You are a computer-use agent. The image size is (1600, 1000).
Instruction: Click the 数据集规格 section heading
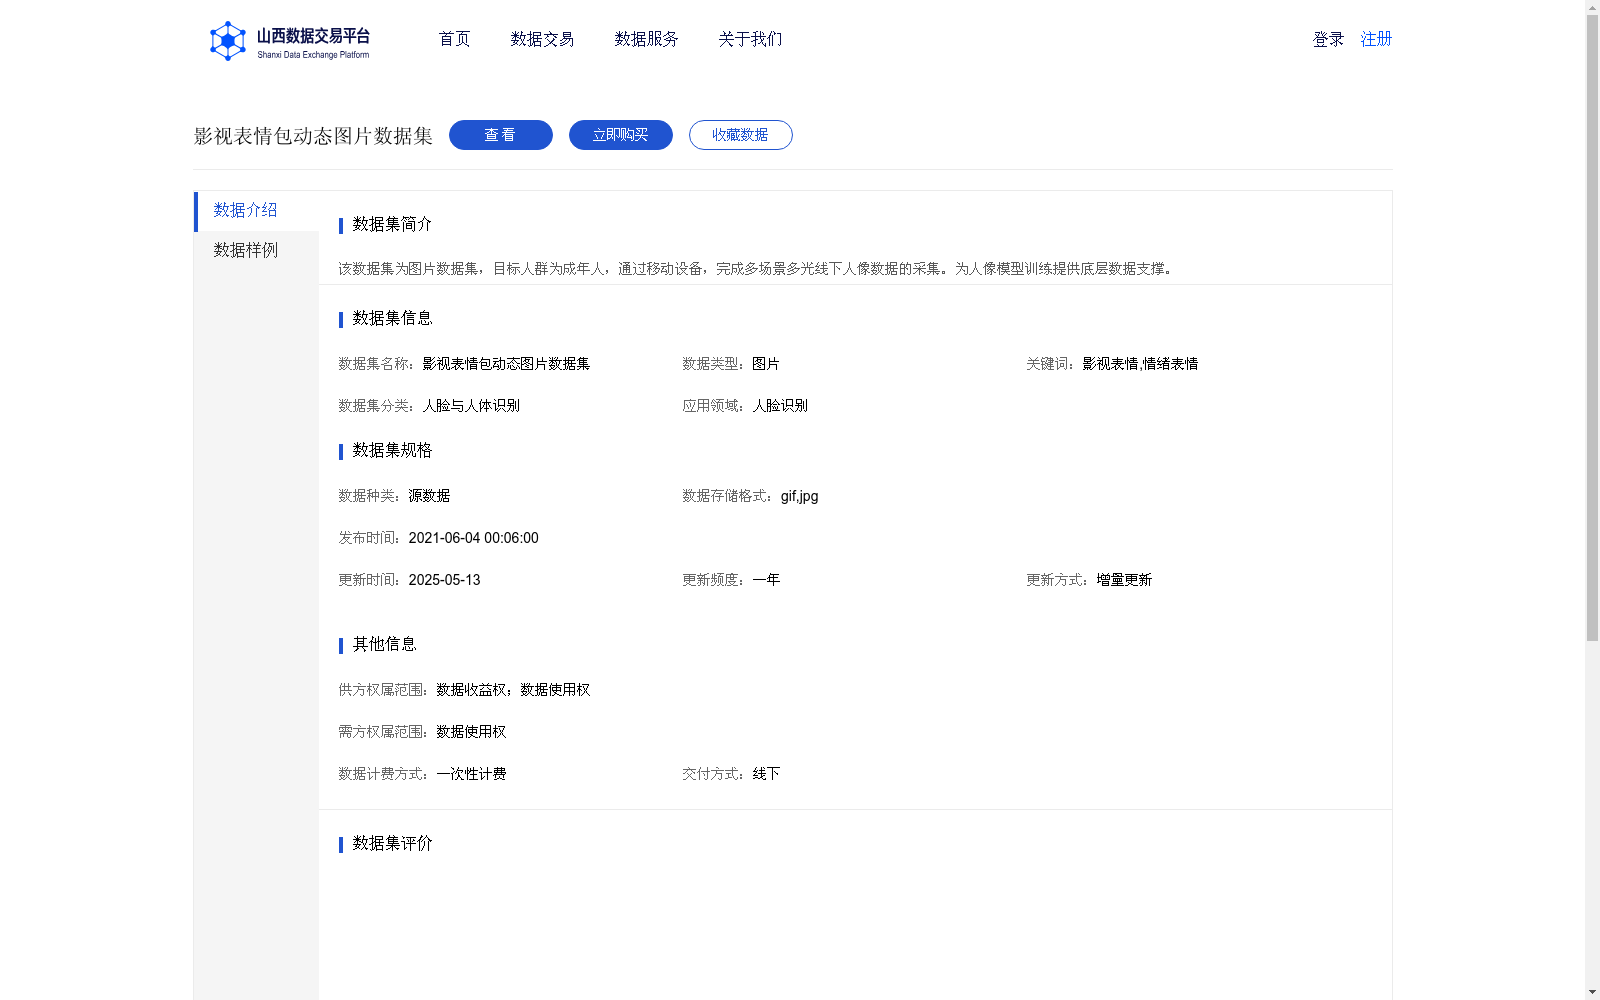point(392,450)
